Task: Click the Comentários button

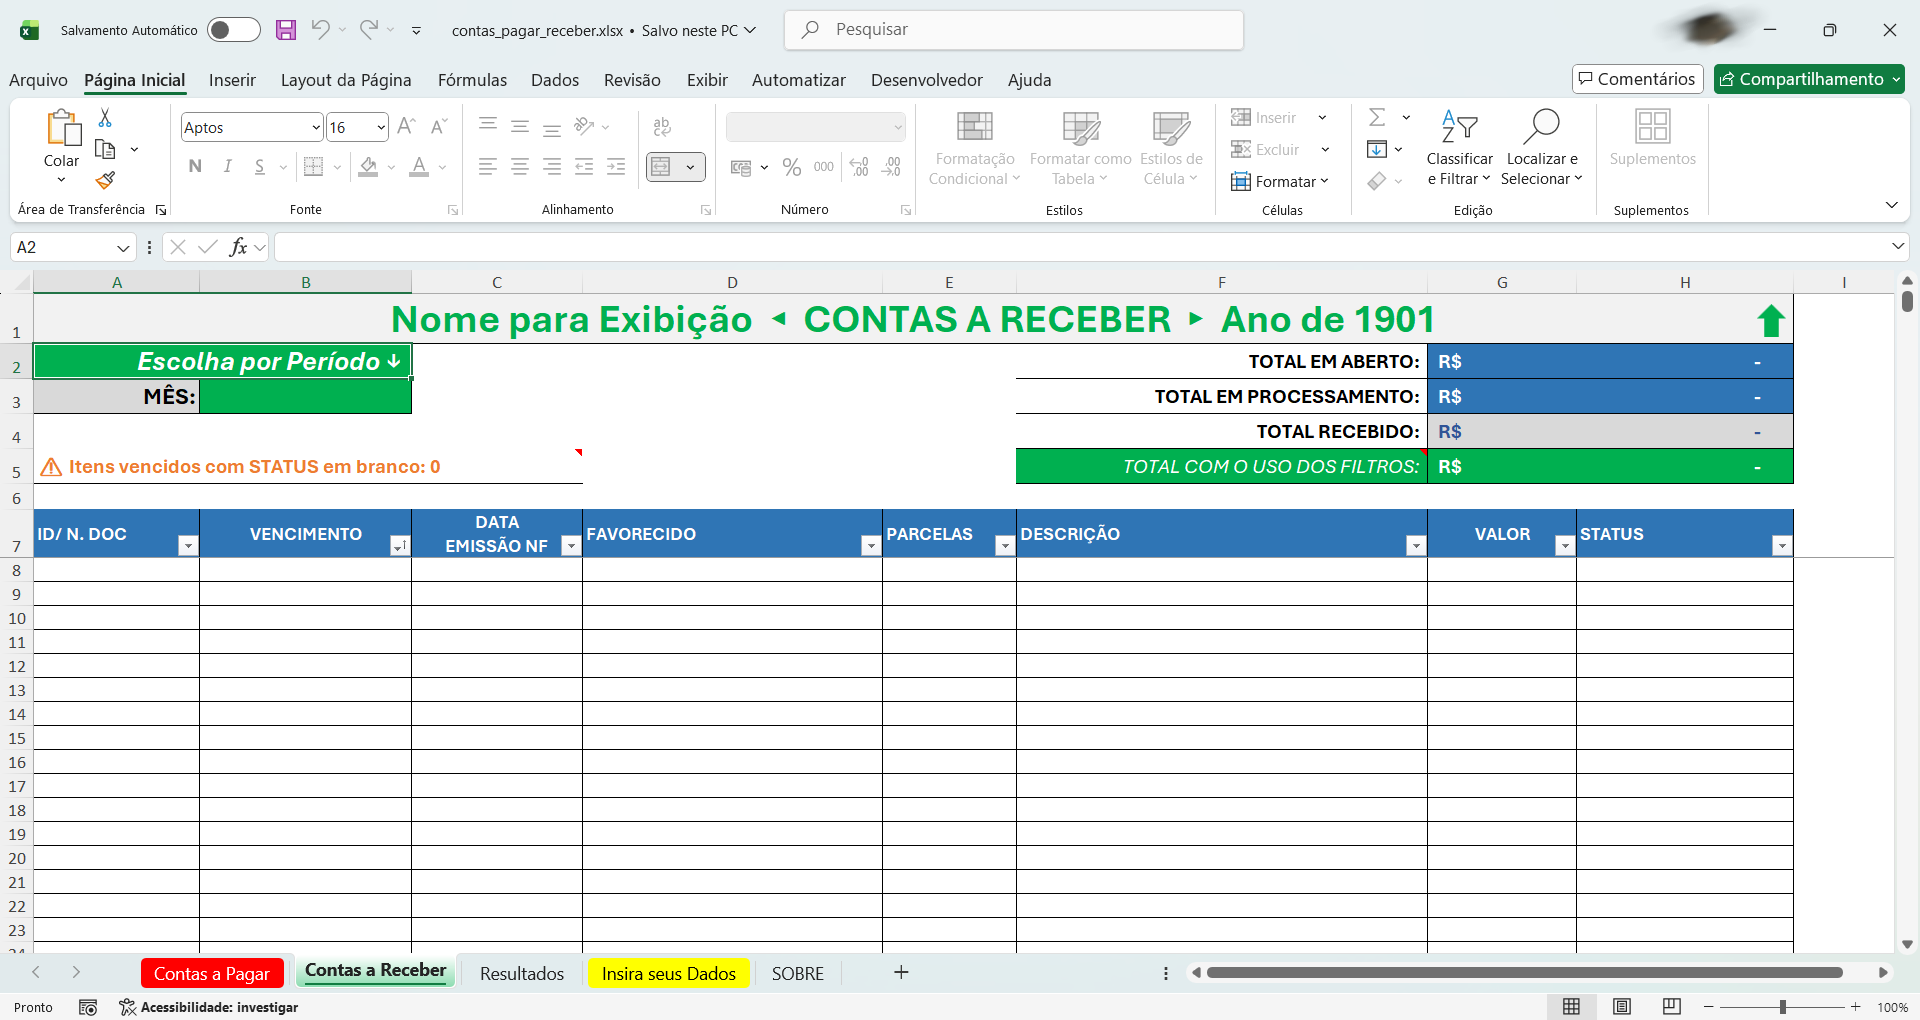Action: point(1637,79)
